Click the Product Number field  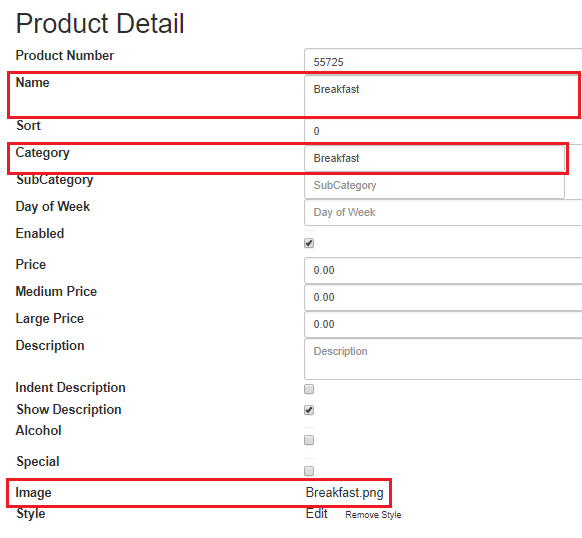tap(443, 61)
